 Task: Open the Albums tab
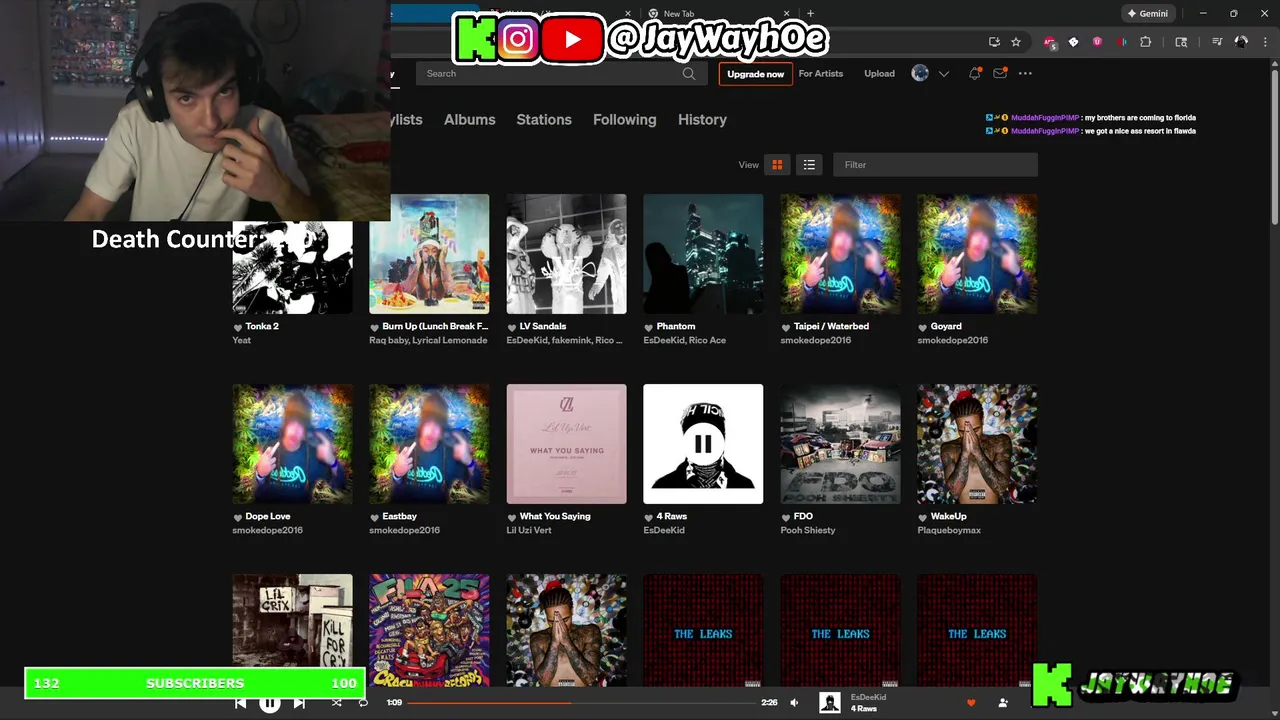click(469, 119)
